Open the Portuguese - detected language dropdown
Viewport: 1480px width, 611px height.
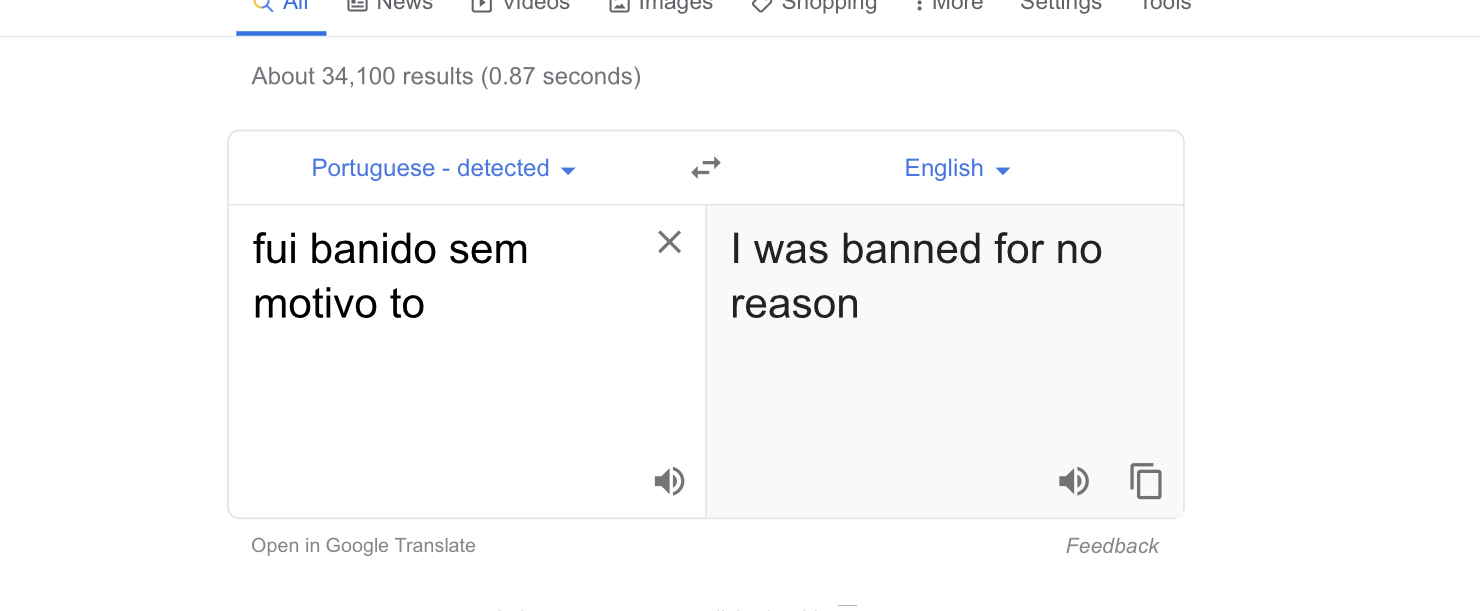coord(444,168)
